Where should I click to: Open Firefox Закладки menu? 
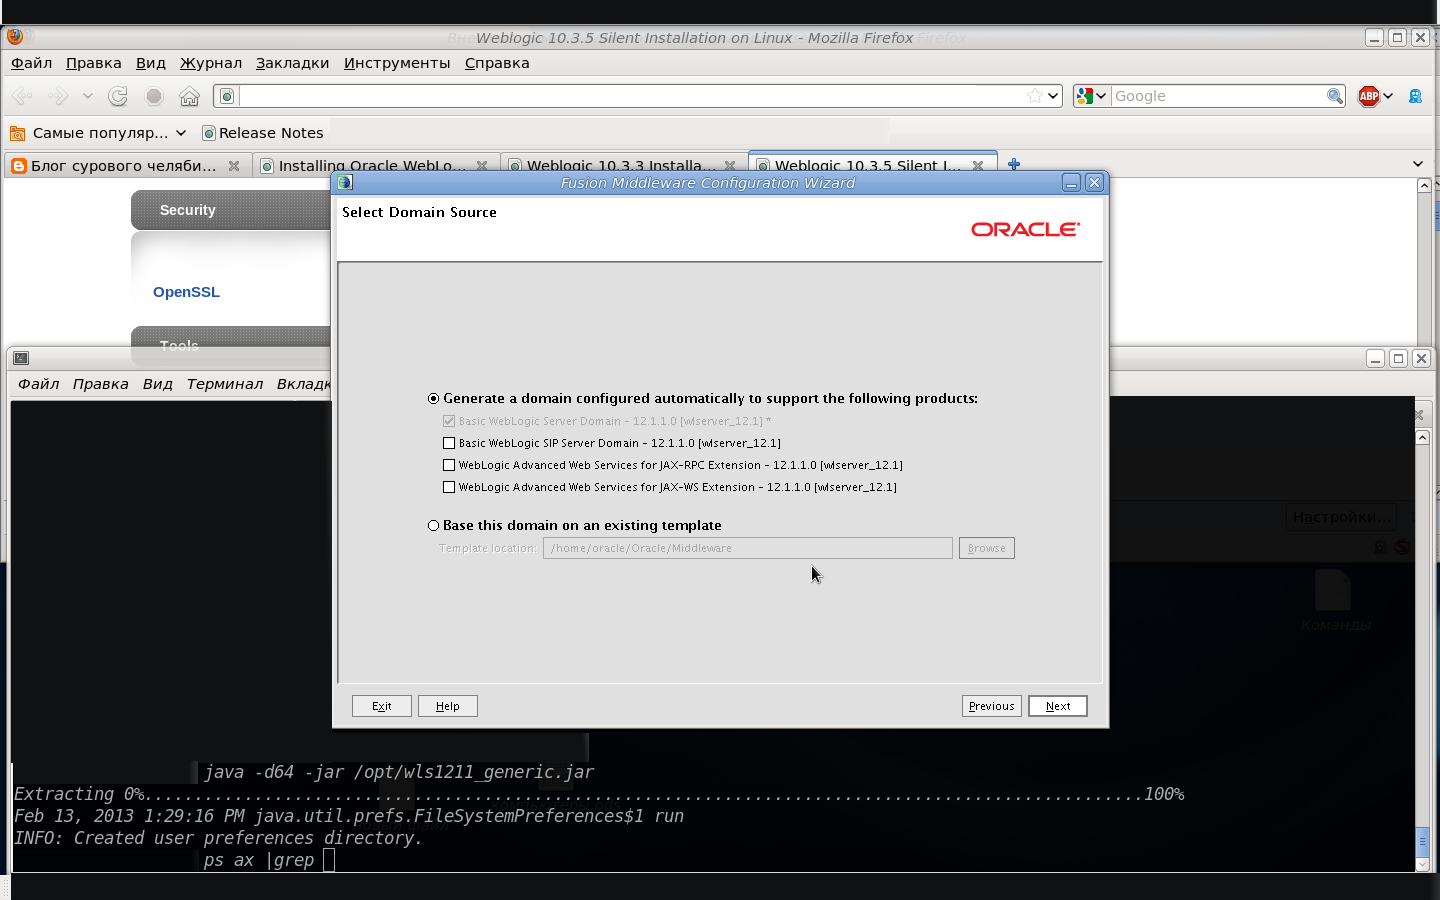pos(292,63)
